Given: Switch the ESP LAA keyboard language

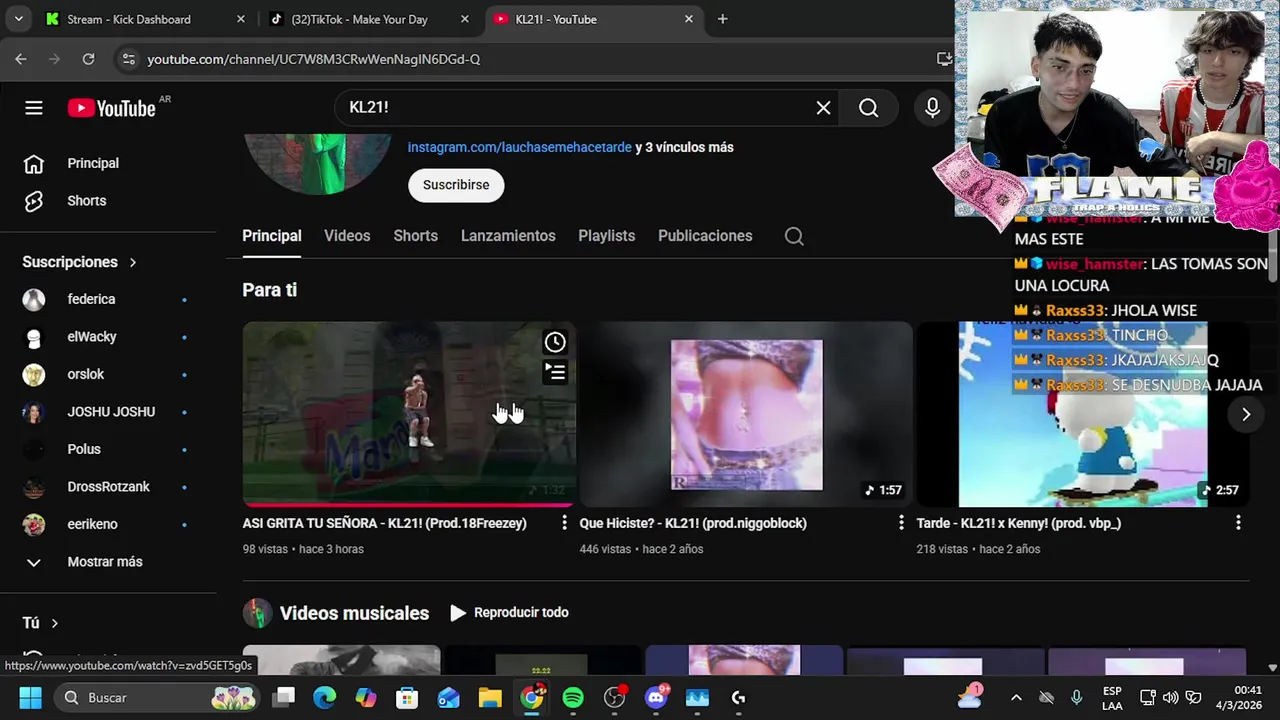Looking at the screenshot, I should click(1112, 697).
